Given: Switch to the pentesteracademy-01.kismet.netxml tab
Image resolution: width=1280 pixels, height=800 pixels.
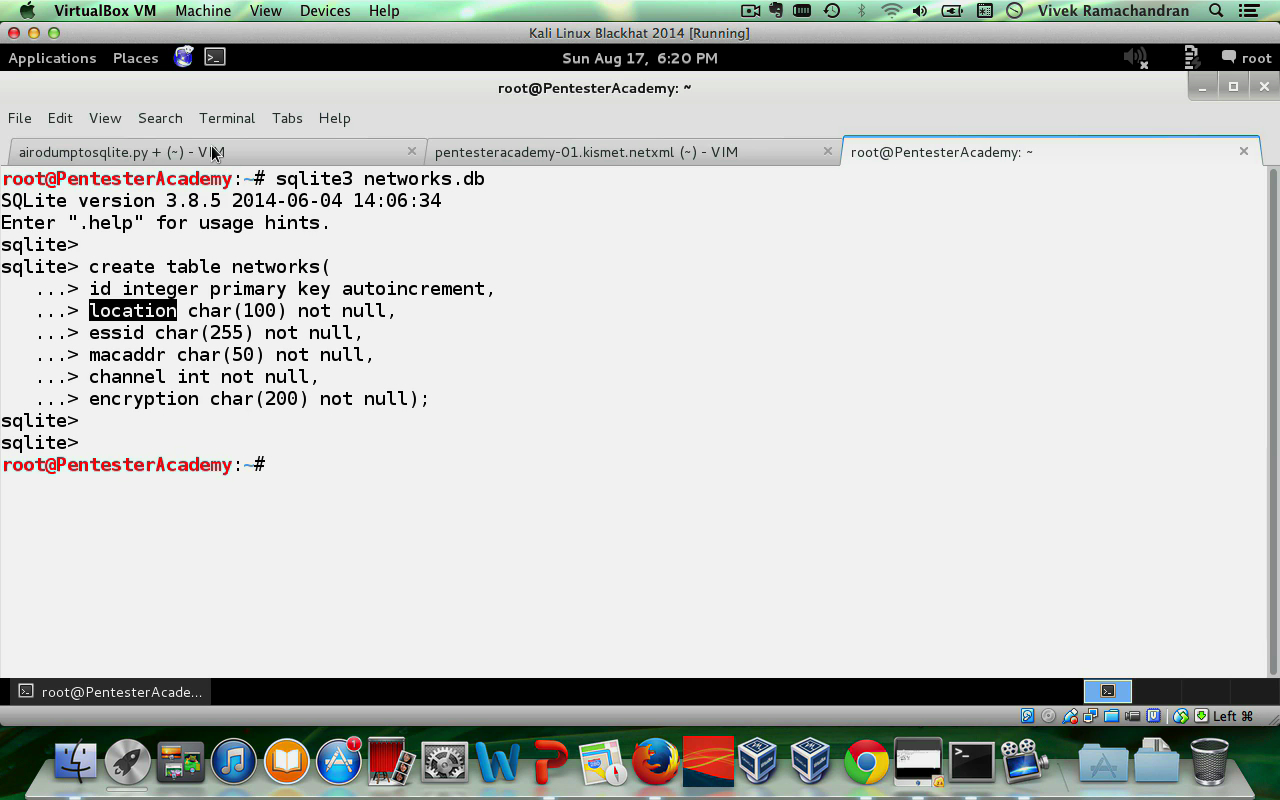Looking at the screenshot, I should click(633, 152).
